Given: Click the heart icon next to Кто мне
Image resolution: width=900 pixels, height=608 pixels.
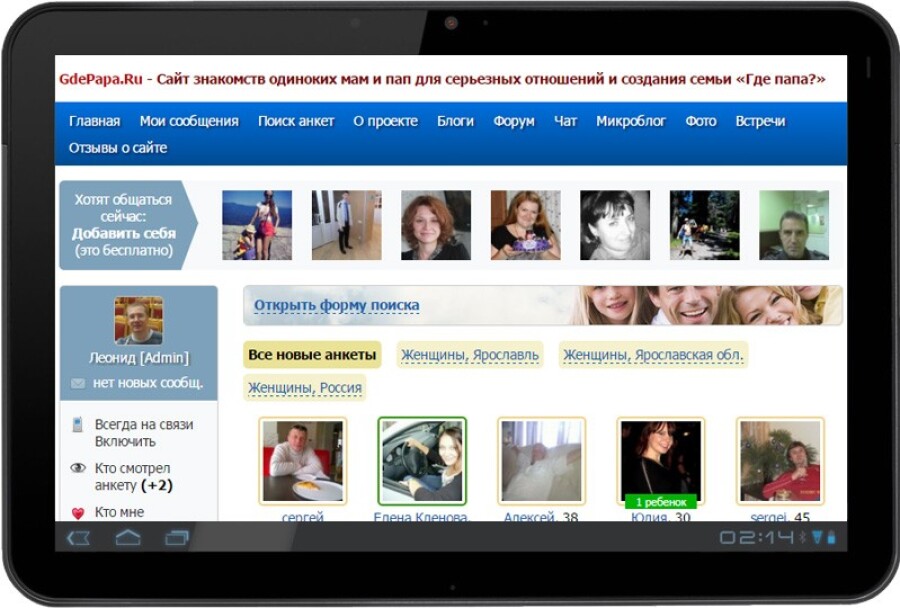Looking at the screenshot, I should [x=78, y=513].
